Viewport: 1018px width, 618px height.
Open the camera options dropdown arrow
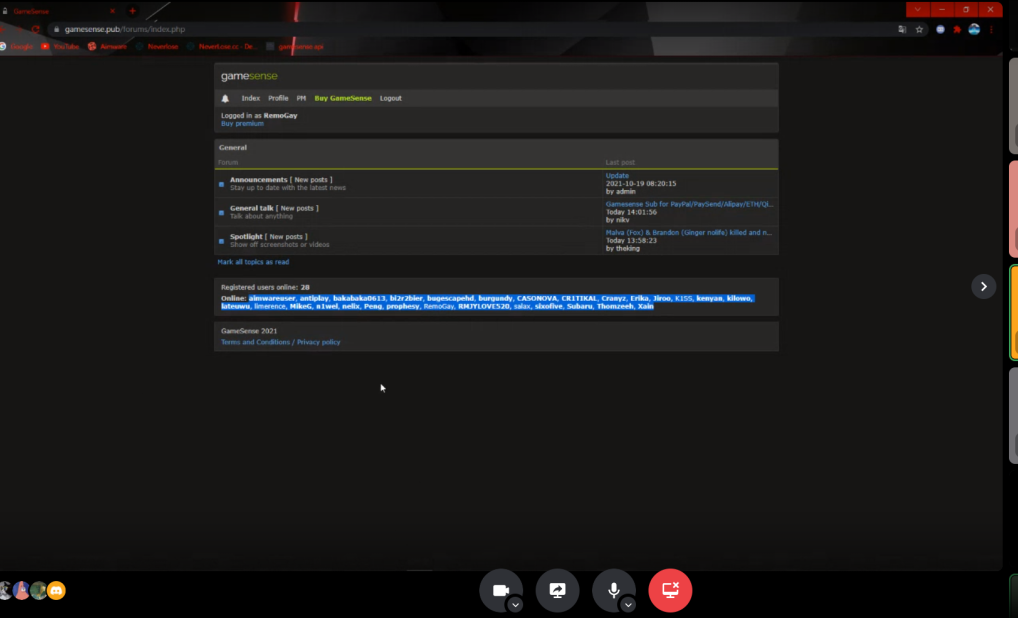click(x=515, y=604)
